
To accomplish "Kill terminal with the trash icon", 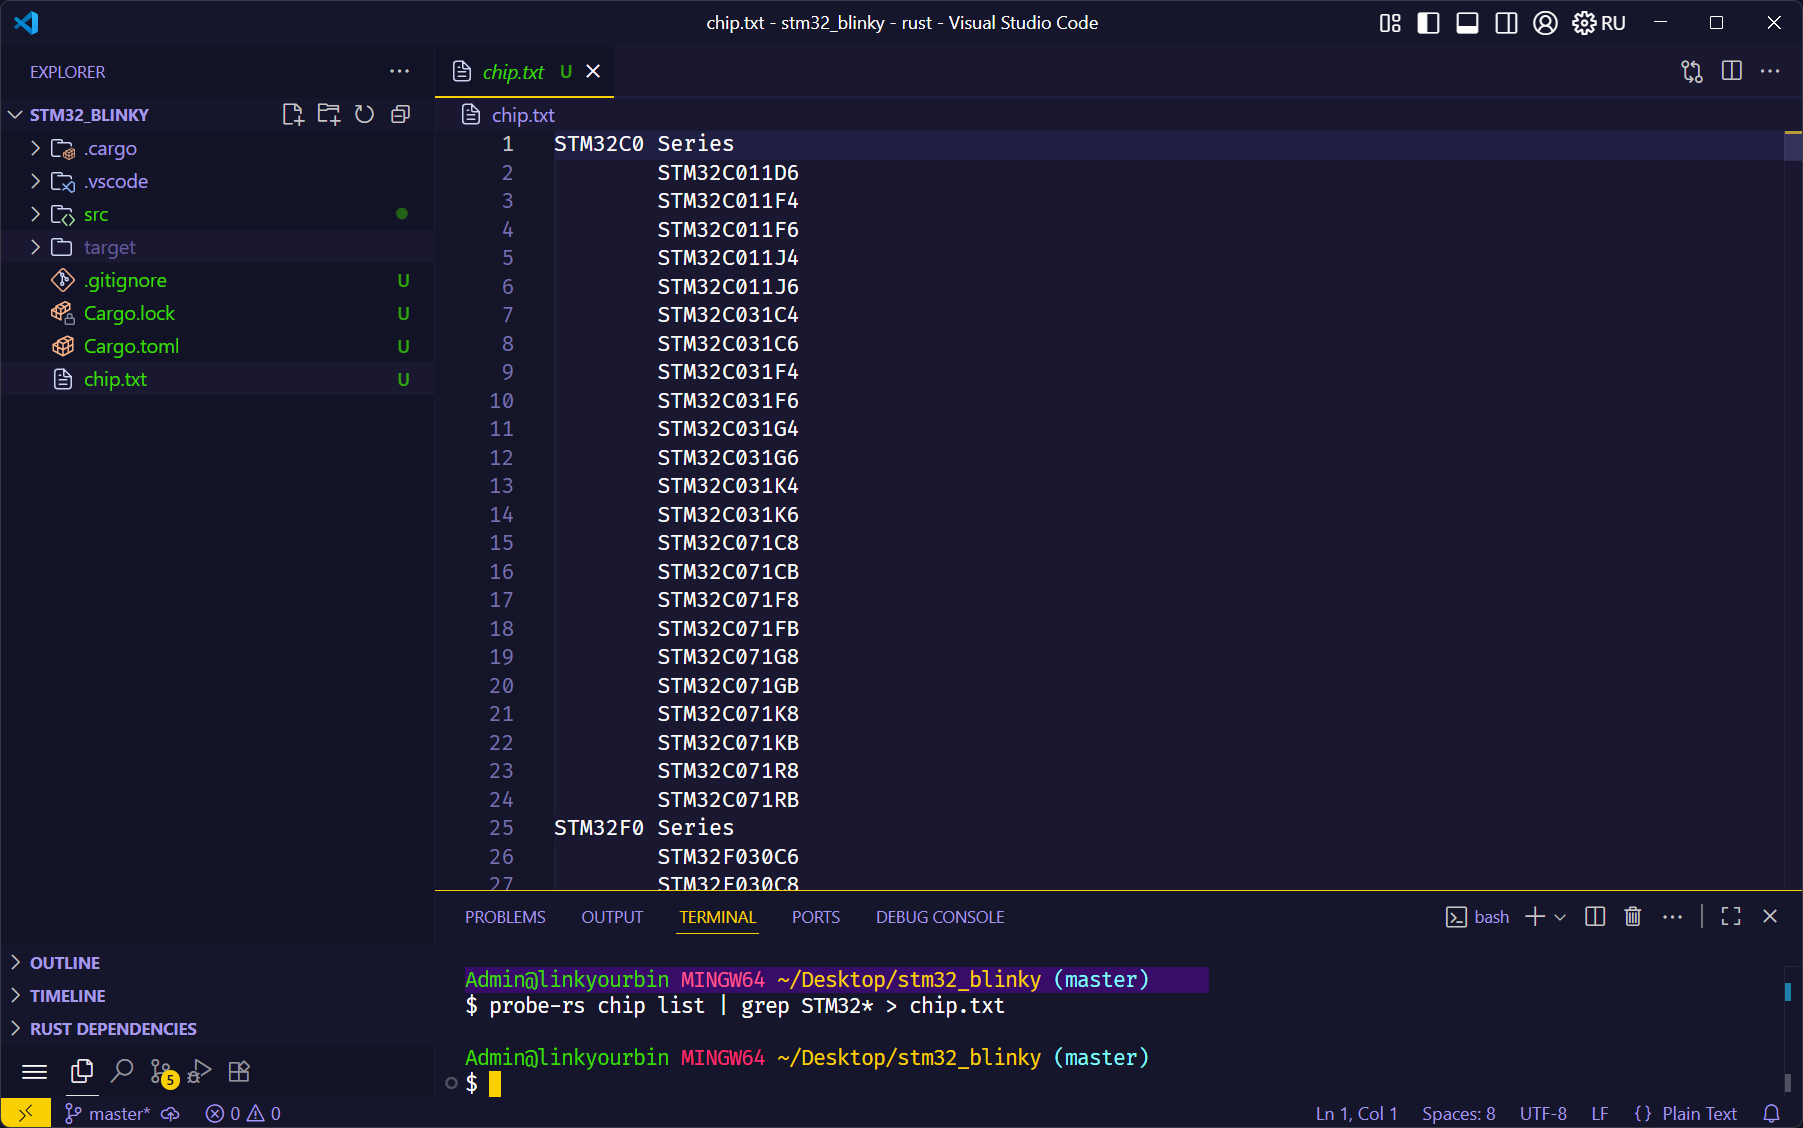I will pyautogui.click(x=1633, y=917).
